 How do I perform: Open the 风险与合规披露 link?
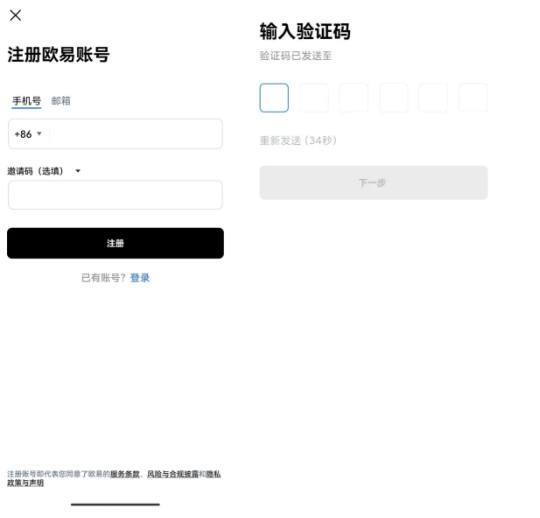[x=173, y=474]
